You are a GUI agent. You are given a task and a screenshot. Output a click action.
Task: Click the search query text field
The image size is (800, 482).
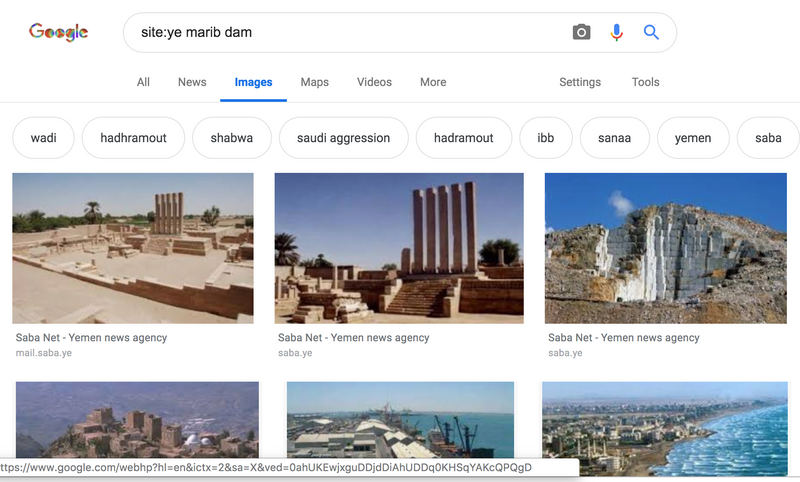[x=340, y=32]
